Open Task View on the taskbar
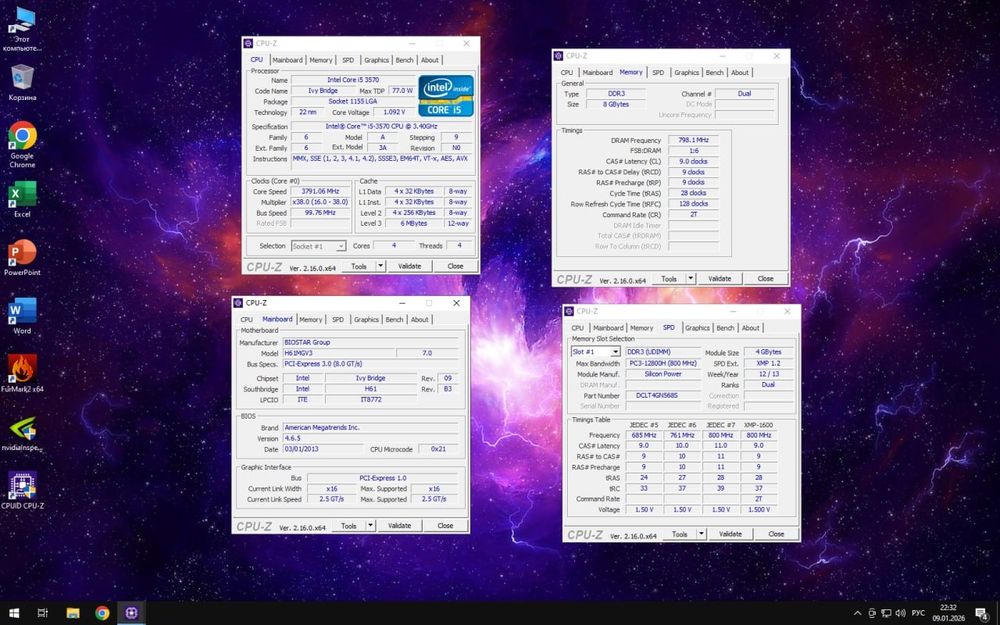The width and height of the screenshot is (1000, 625). (x=43, y=613)
